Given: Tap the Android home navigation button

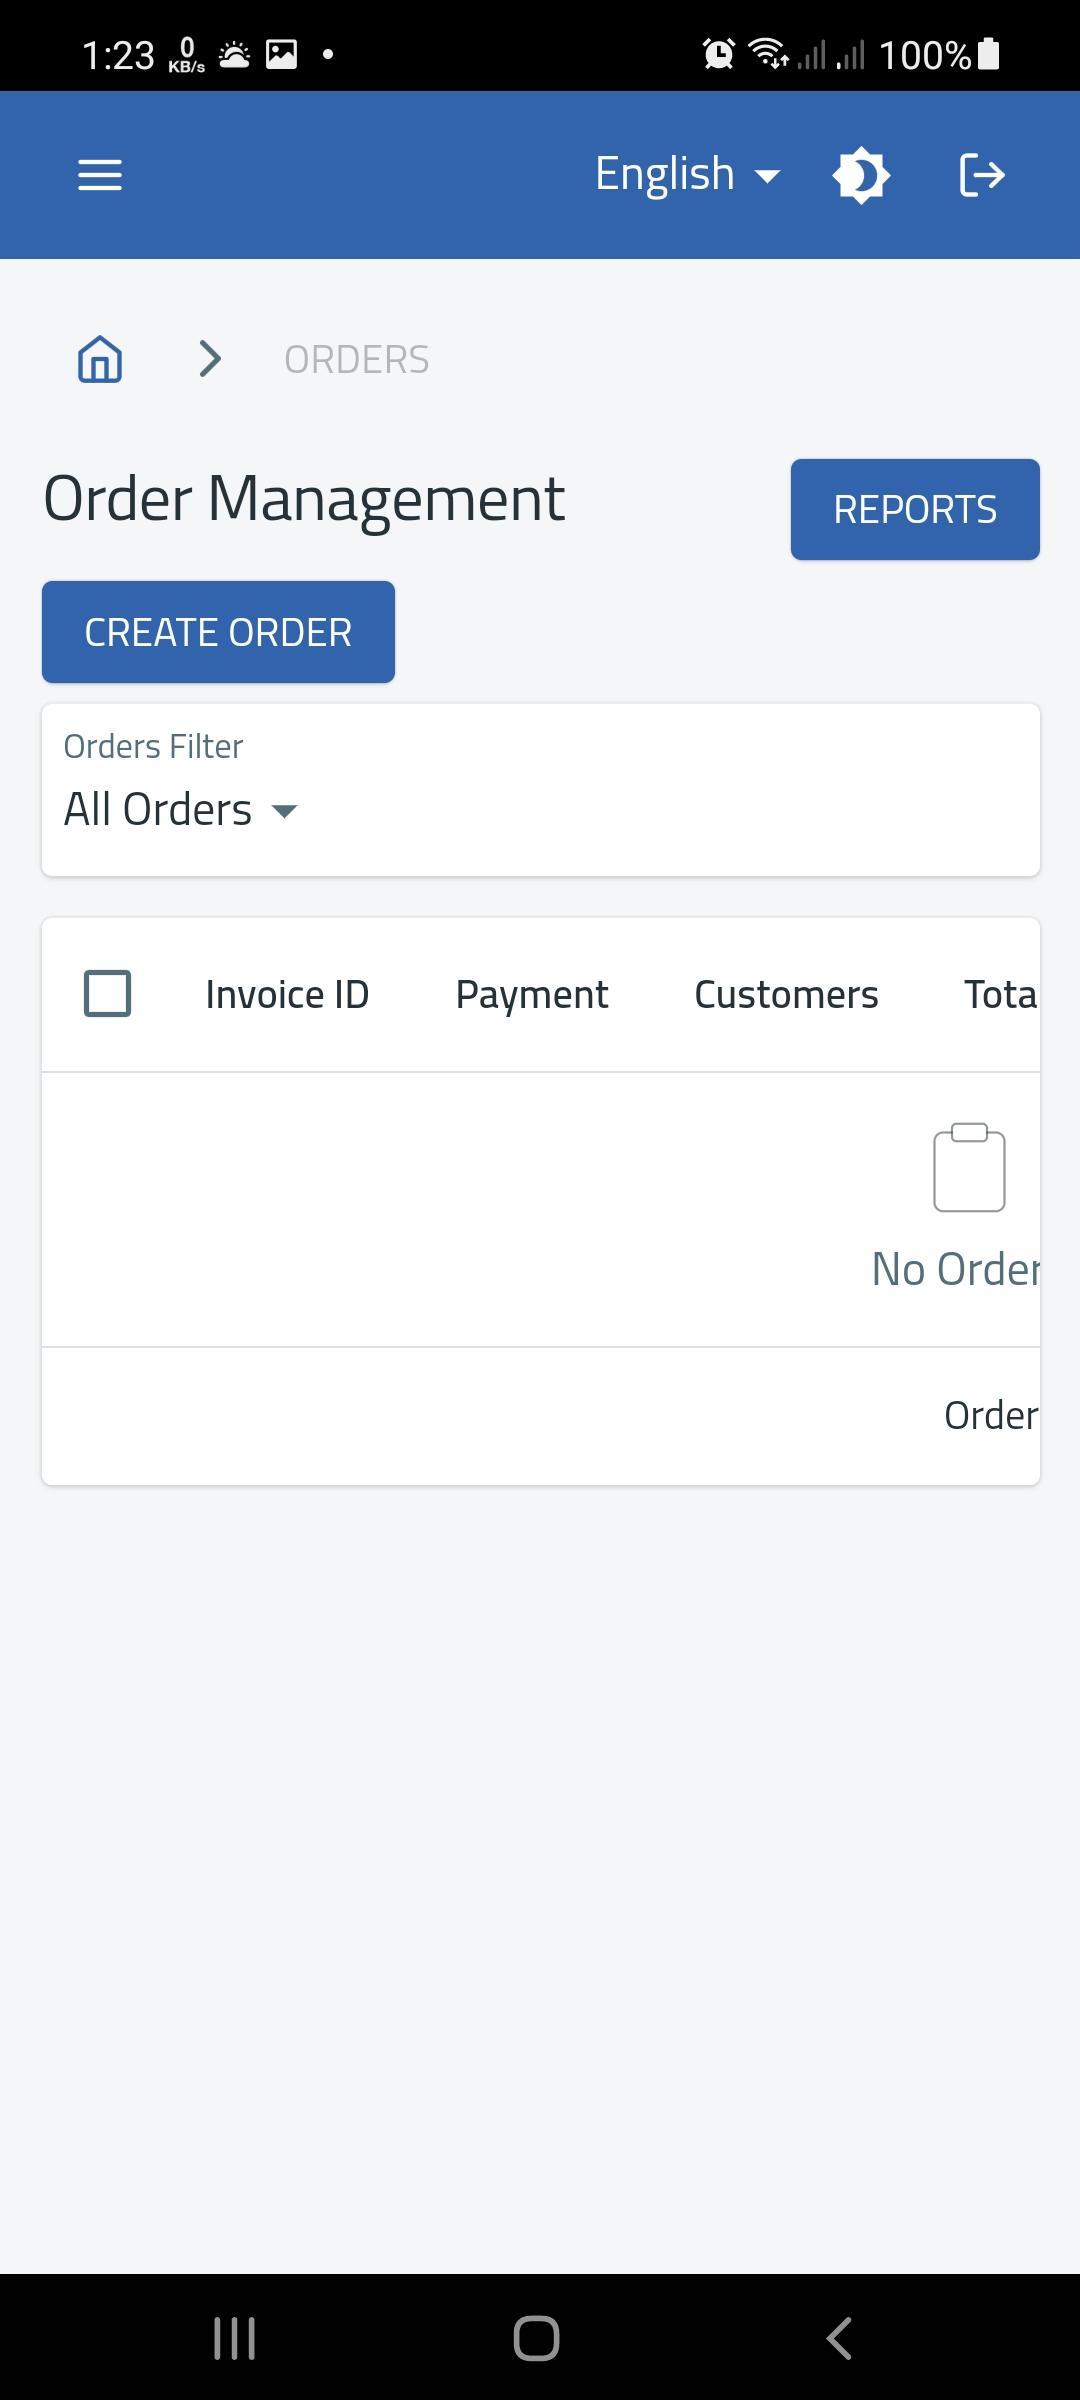Looking at the screenshot, I should pyautogui.click(x=536, y=2338).
